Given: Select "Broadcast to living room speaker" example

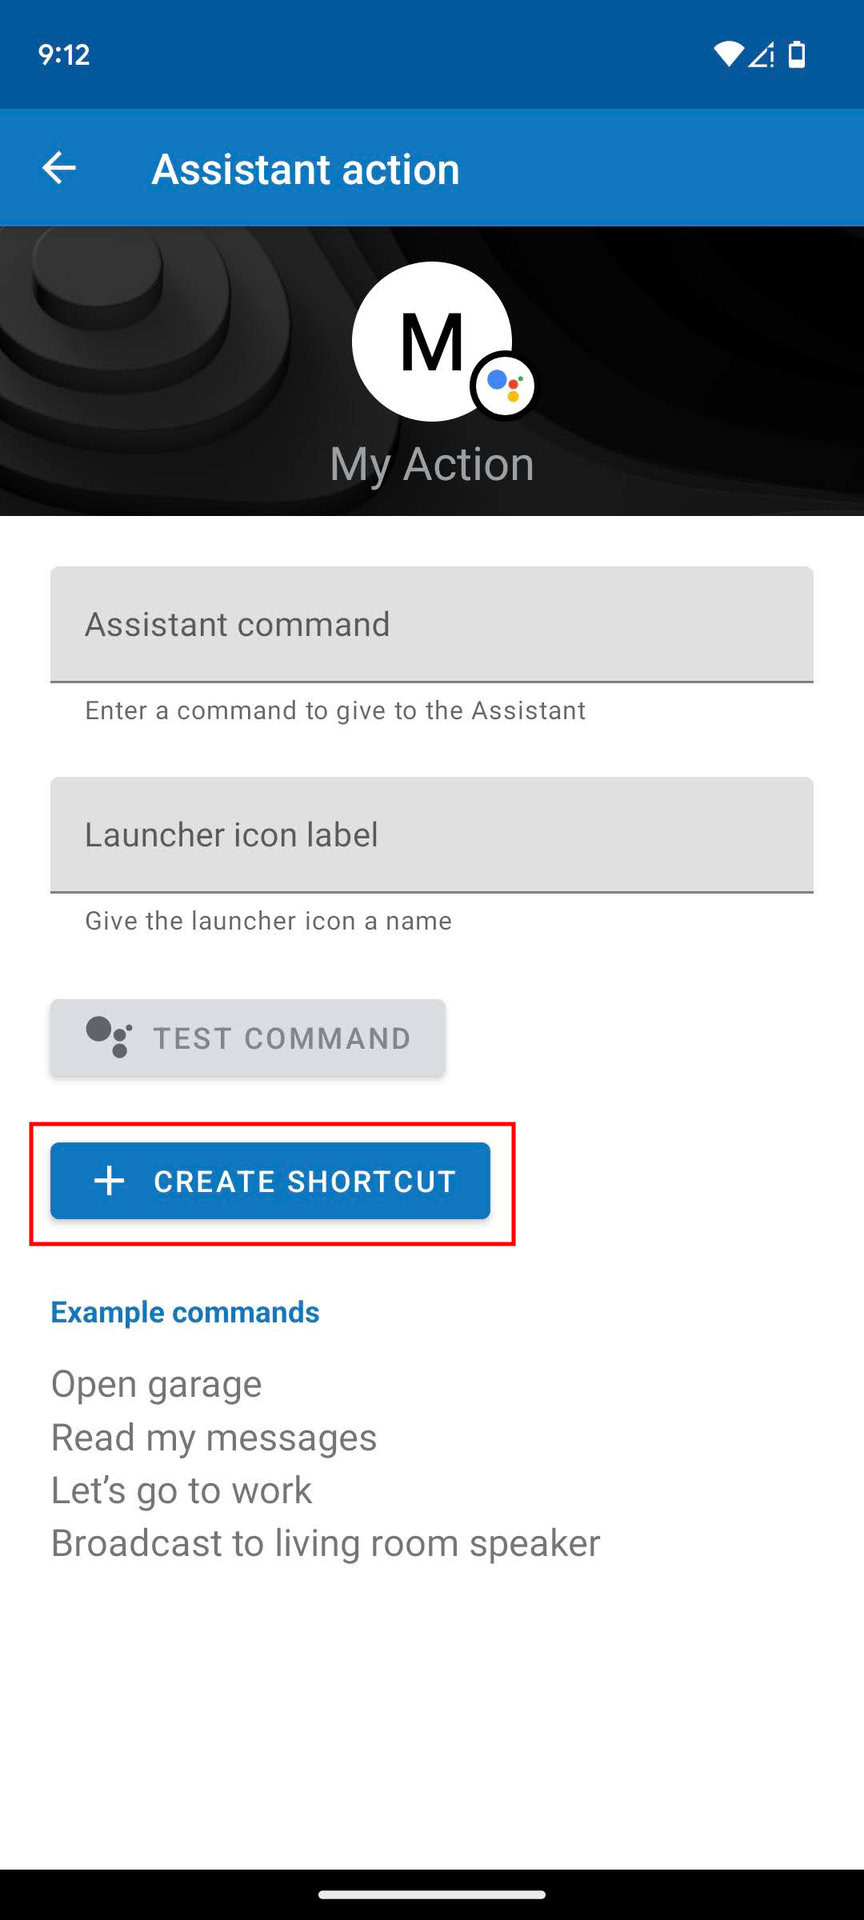Looking at the screenshot, I should (326, 1543).
